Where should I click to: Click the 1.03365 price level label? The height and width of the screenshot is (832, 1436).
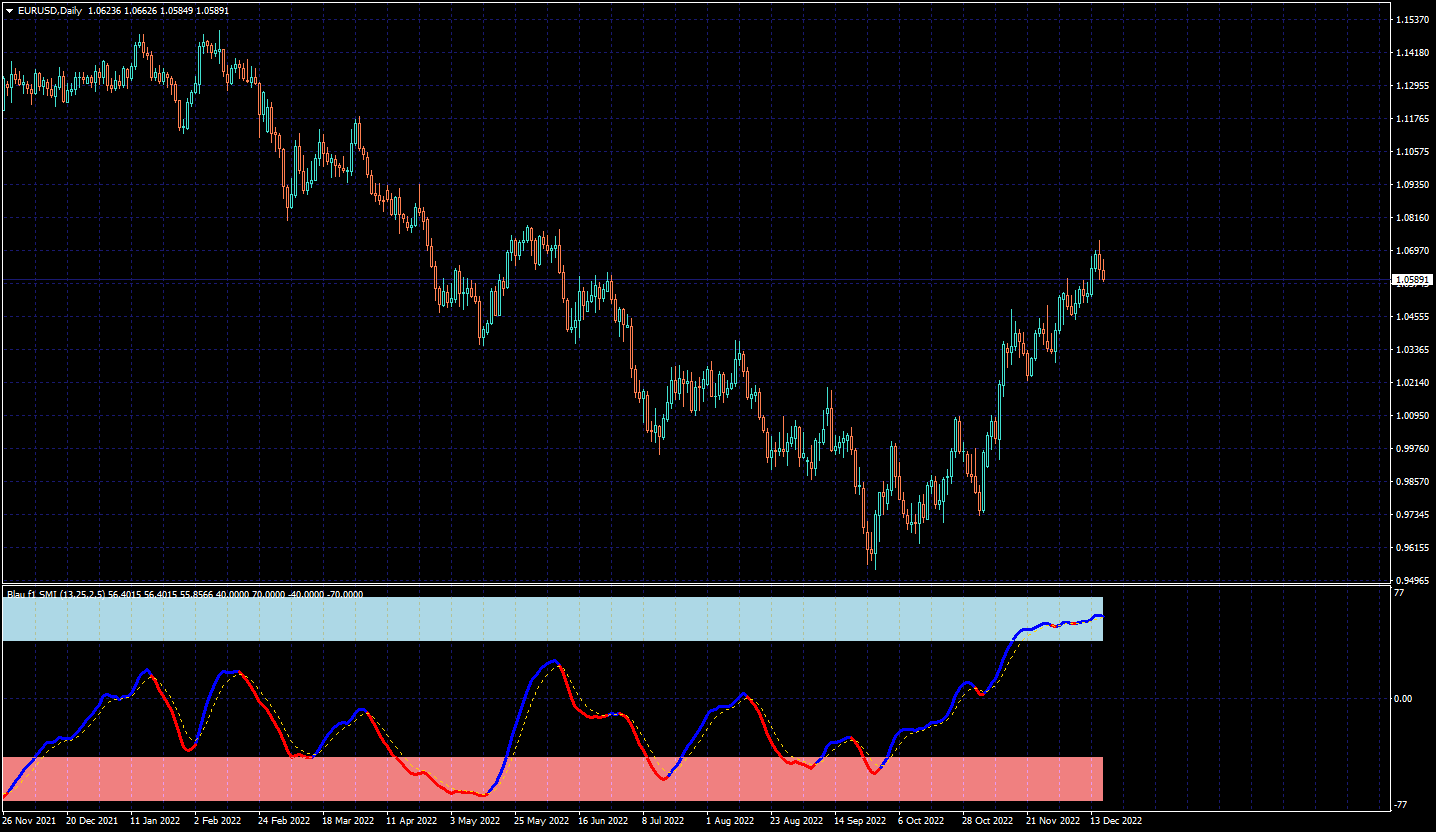click(1412, 350)
